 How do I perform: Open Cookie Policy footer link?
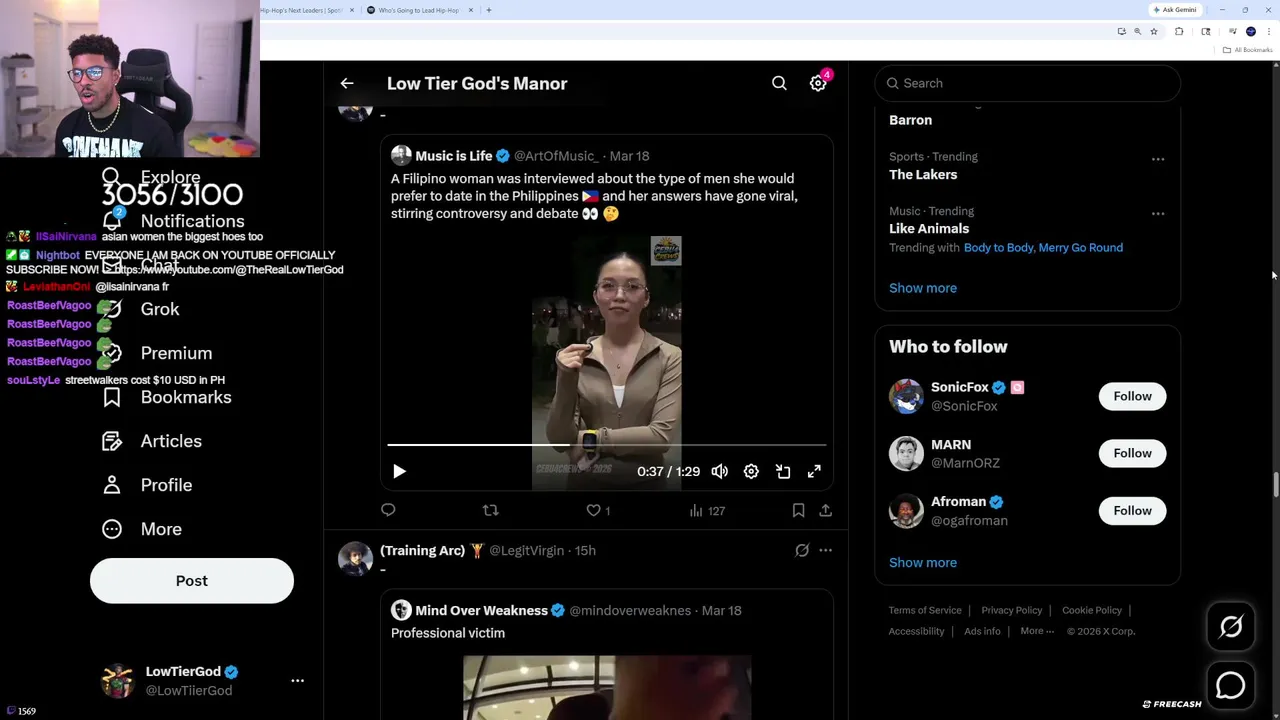point(1092,610)
